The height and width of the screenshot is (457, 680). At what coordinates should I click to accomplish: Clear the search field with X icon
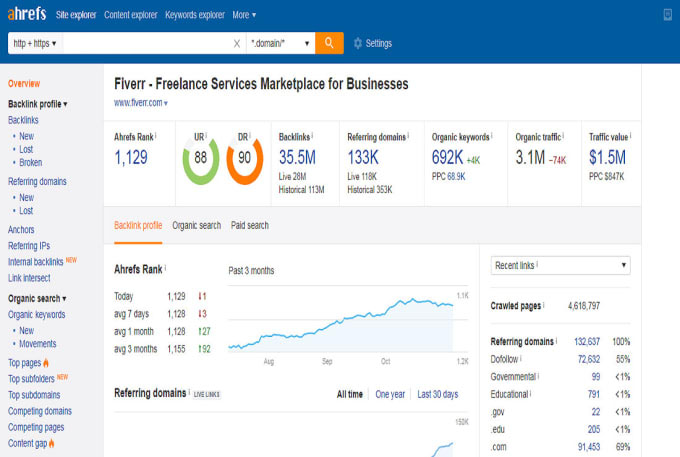(237, 44)
